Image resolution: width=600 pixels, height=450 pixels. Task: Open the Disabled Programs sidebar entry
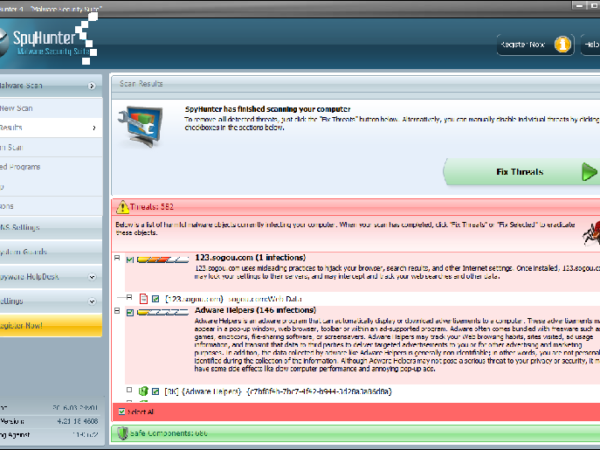[x=51, y=167]
